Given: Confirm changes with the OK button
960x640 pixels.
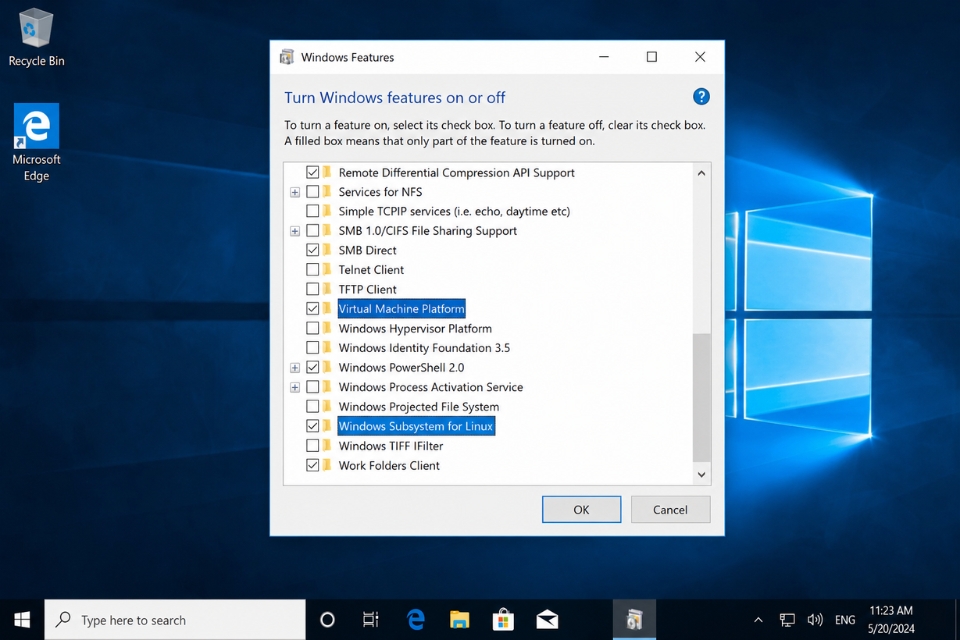Looking at the screenshot, I should pyautogui.click(x=581, y=510).
